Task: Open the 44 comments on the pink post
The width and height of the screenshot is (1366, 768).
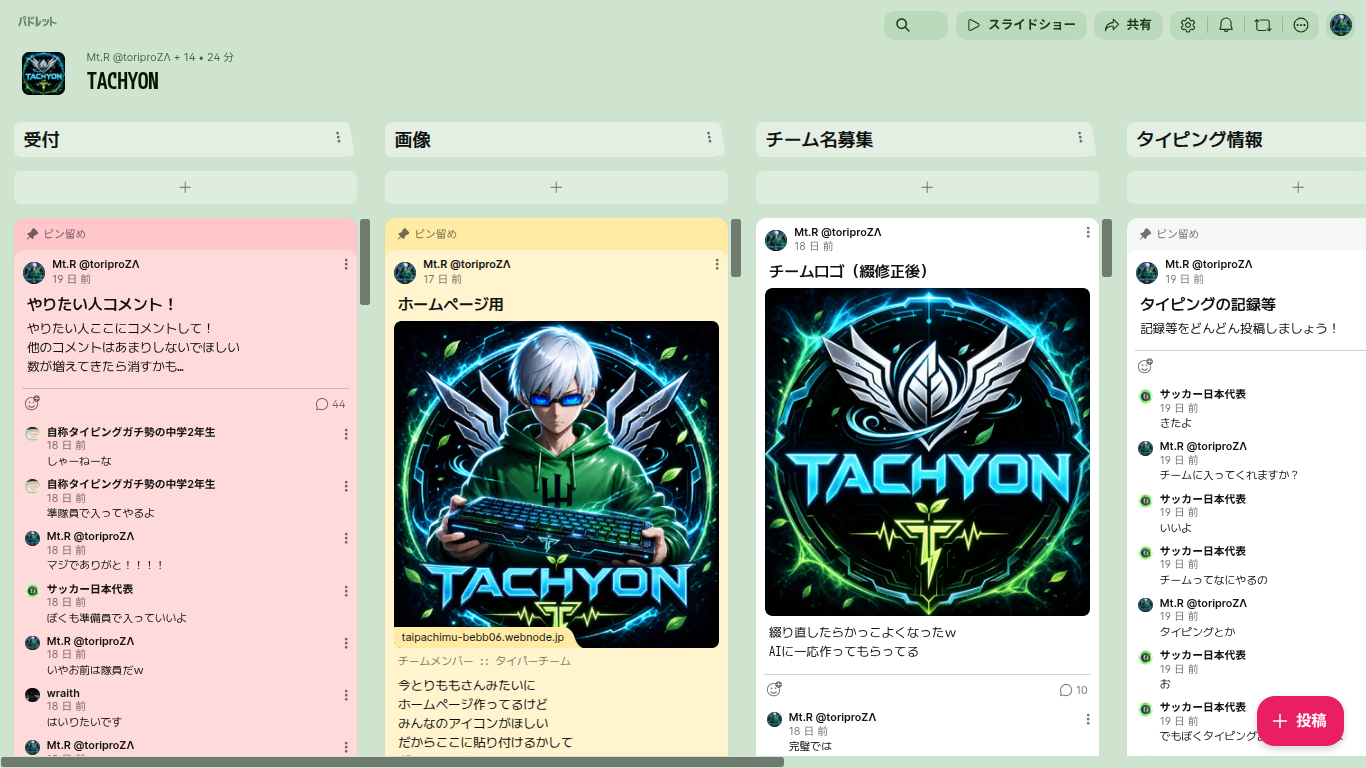Action: click(x=330, y=404)
